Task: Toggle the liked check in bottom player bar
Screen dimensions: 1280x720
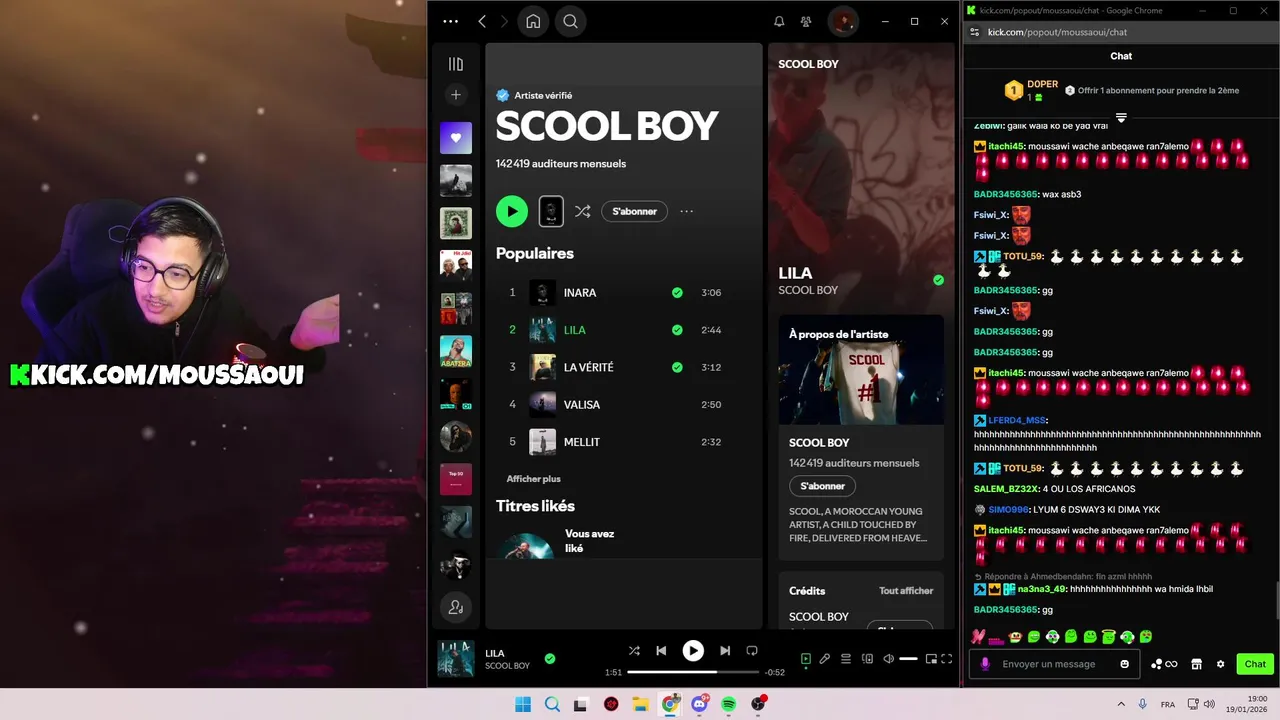Action: point(550,659)
